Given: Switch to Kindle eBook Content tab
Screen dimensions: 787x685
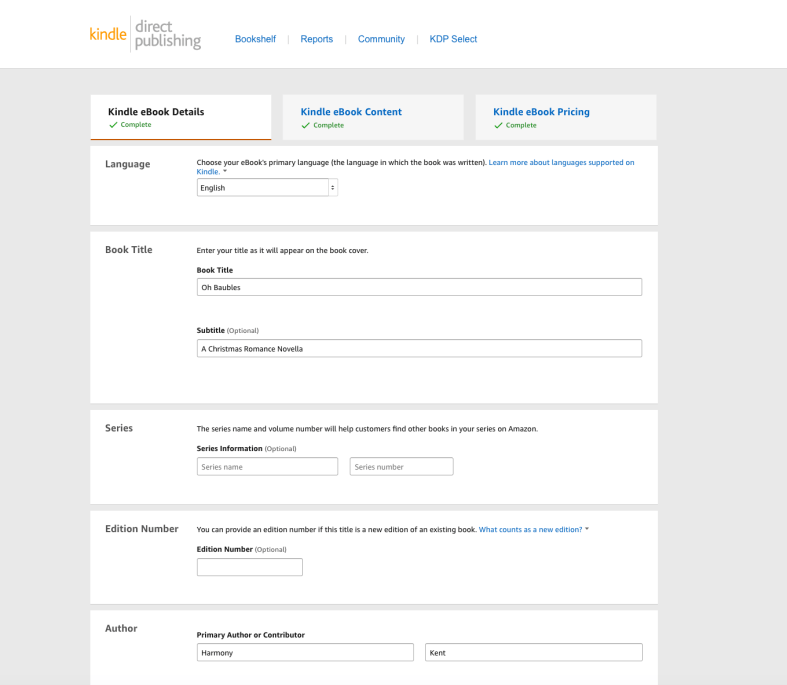Looking at the screenshot, I should [351, 112].
